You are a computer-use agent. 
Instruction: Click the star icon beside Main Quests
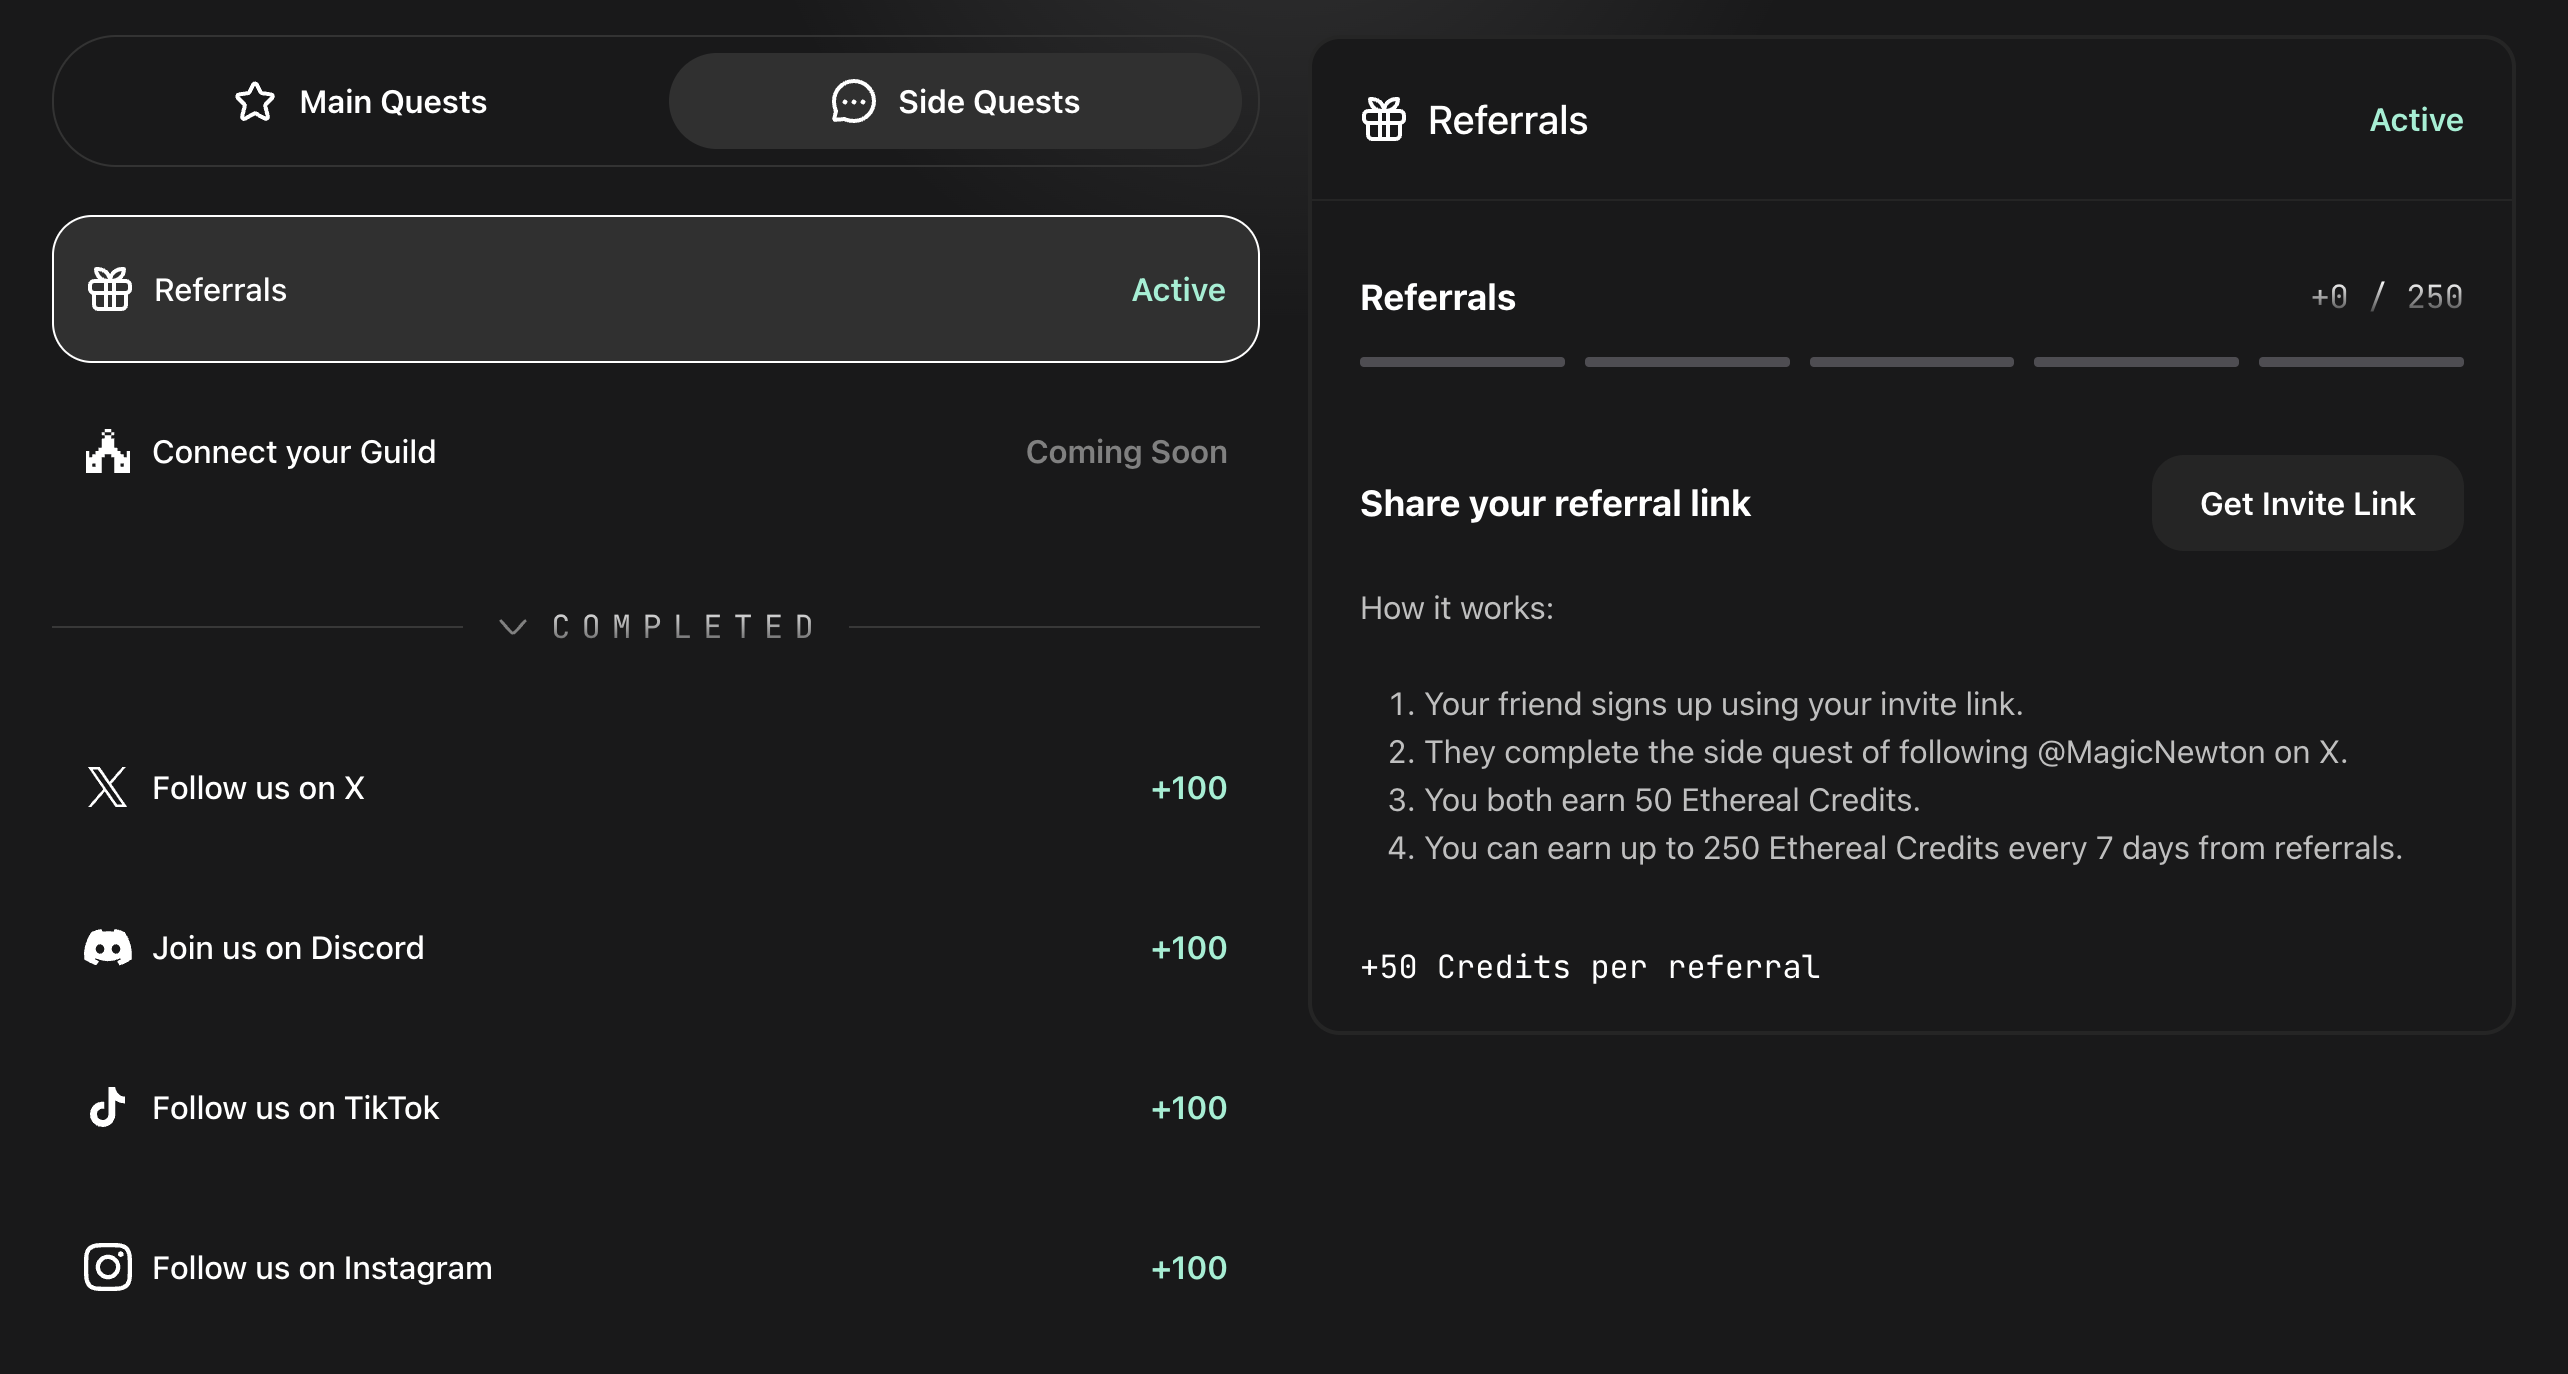click(x=255, y=102)
